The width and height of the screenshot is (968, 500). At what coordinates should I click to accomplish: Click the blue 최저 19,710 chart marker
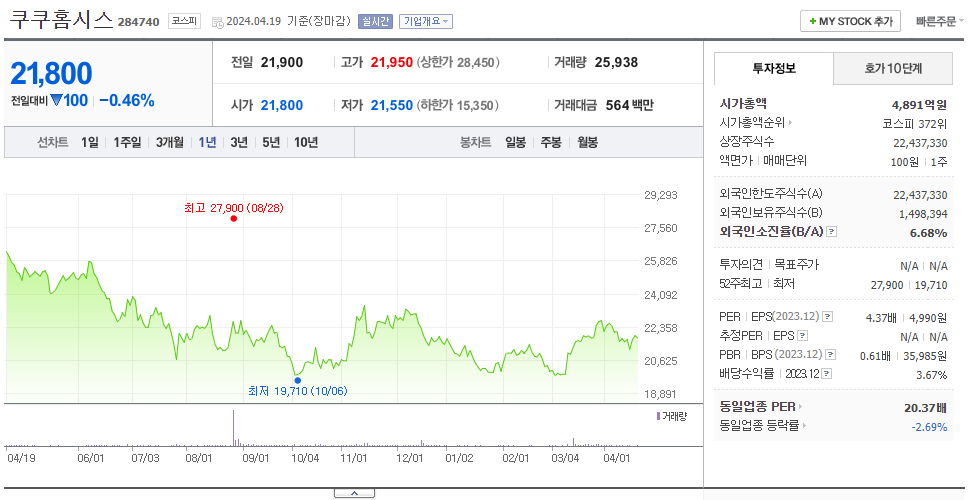click(298, 380)
